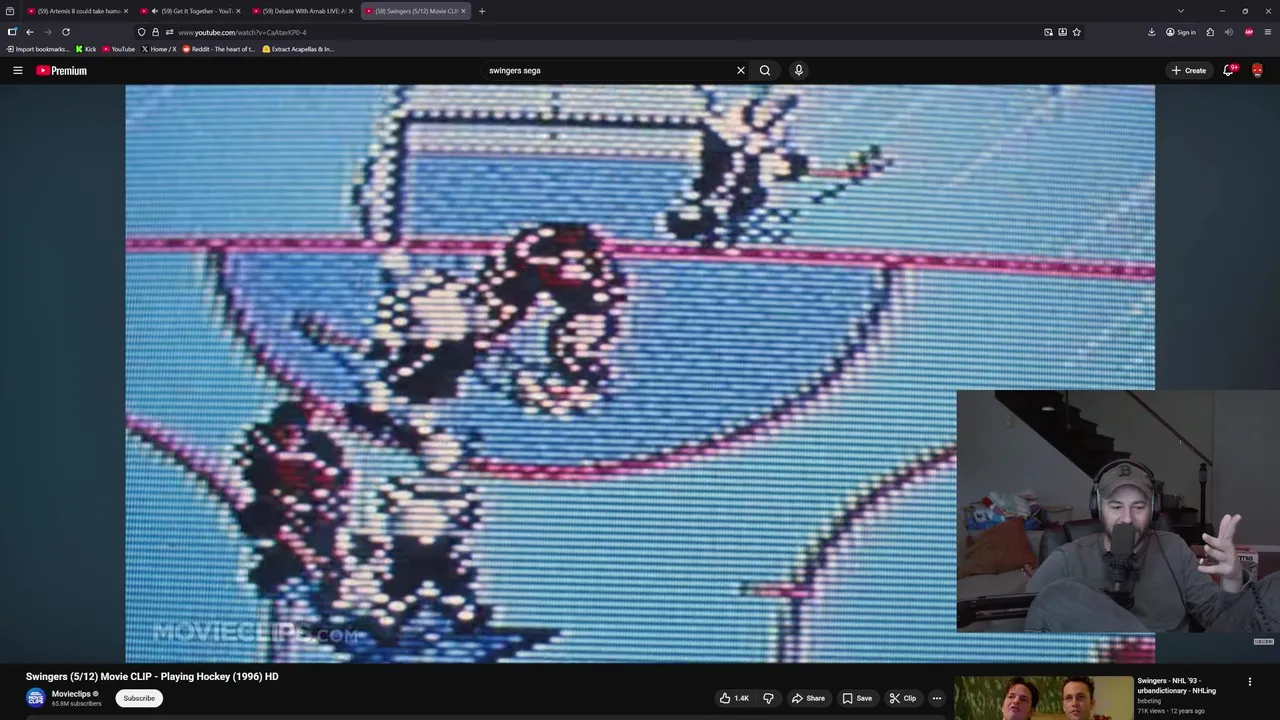Sign in to the browser account
The width and height of the screenshot is (1280, 720).
pos(1180,32)
